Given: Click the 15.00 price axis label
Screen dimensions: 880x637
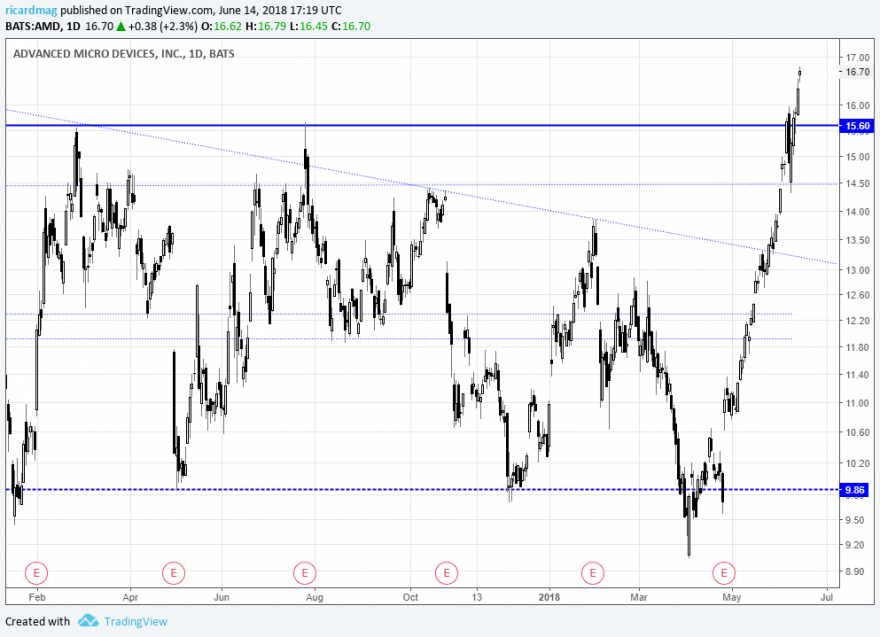Looking at the screenshot, I should [x=857, y=157].
